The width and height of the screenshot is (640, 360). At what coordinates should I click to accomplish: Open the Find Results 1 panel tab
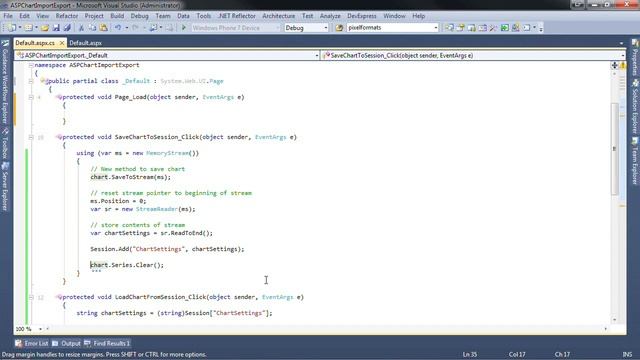point(107,344)
